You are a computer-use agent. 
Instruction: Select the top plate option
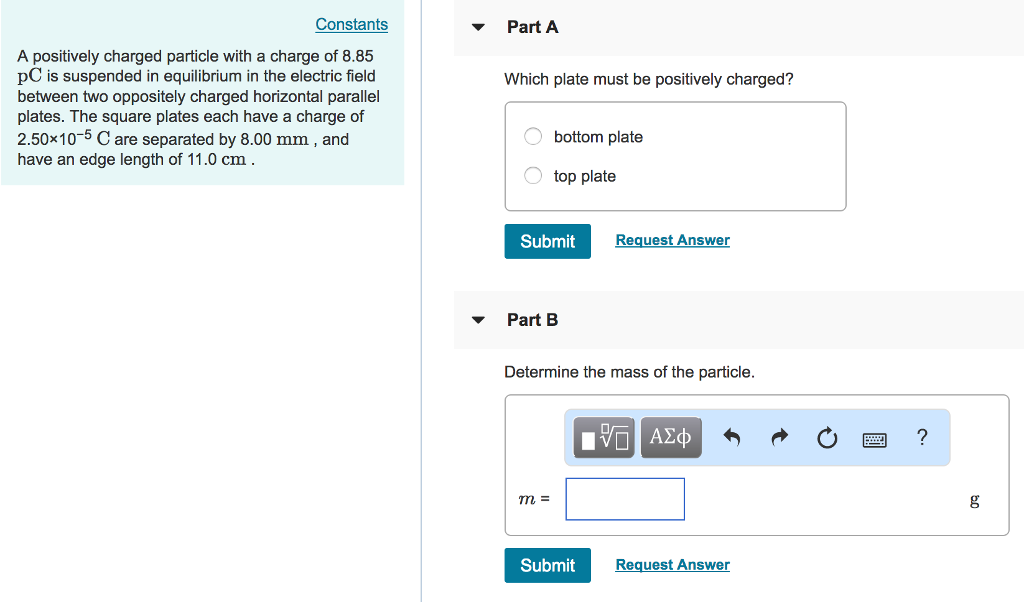[532, 174]
